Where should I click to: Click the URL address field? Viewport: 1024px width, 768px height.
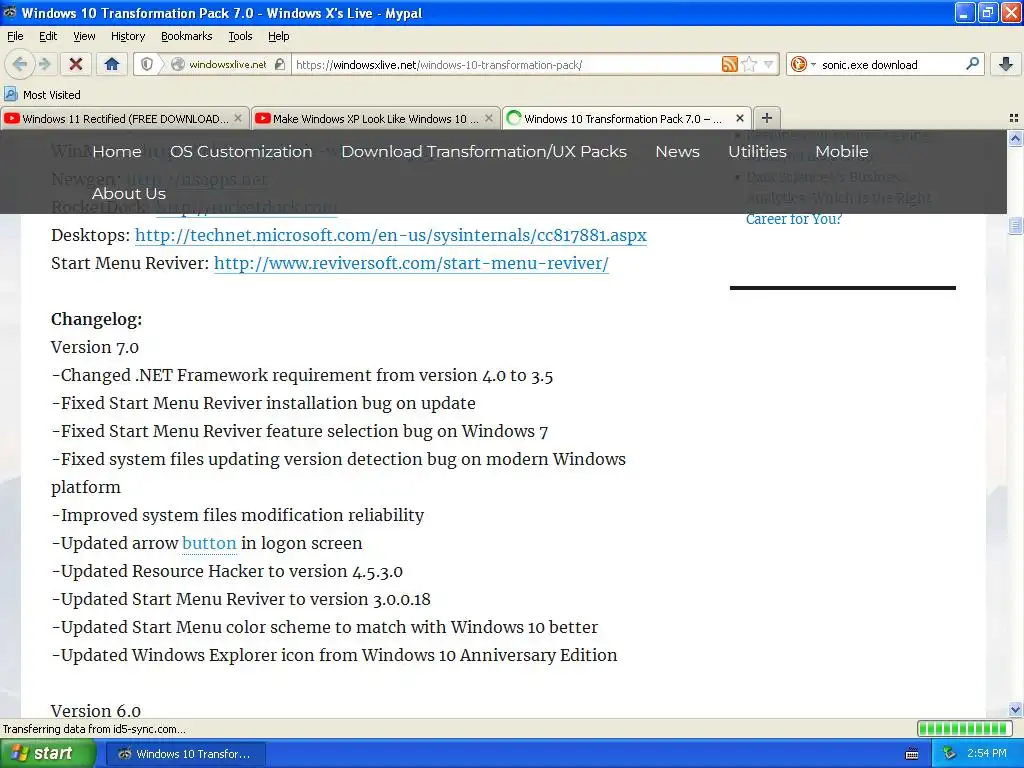click(506, 64)
